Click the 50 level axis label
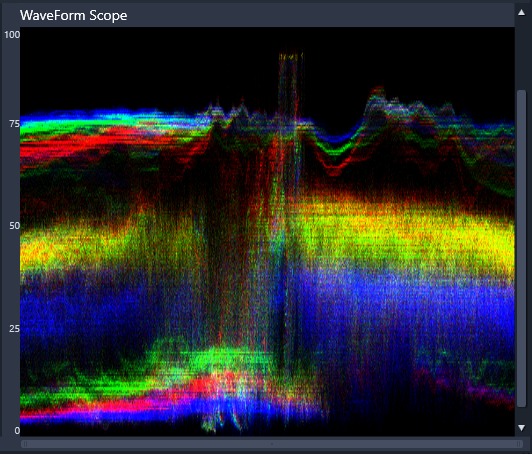 (14, 226)
